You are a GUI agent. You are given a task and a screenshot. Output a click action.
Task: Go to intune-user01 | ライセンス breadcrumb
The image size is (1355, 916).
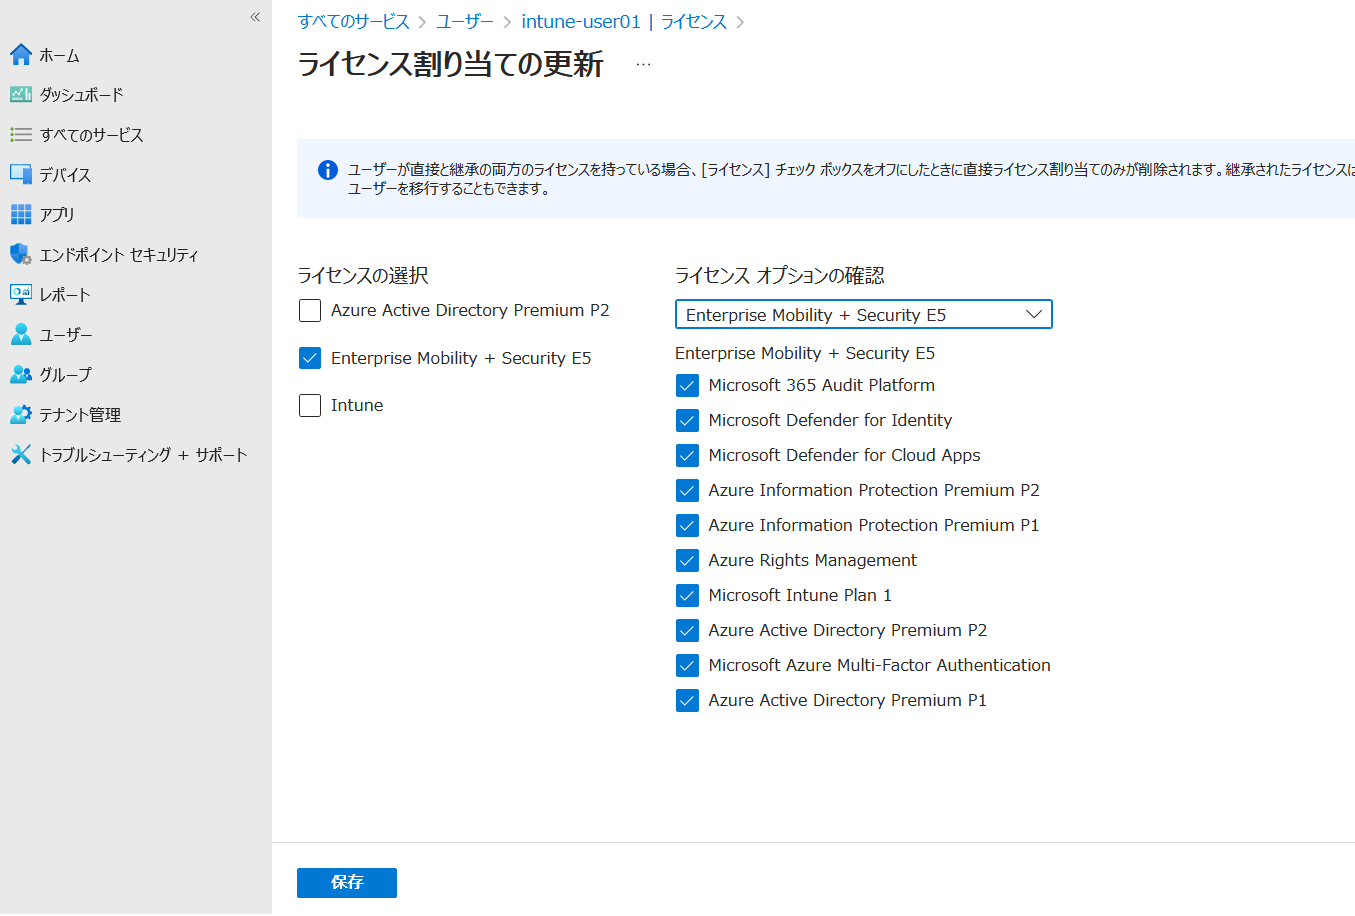pos(624,22)
